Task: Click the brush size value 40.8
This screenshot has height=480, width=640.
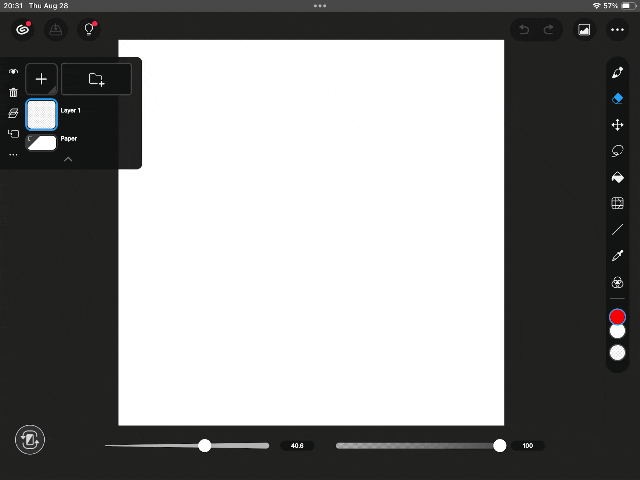Action: pyautogui.click(x=297, y=446)
